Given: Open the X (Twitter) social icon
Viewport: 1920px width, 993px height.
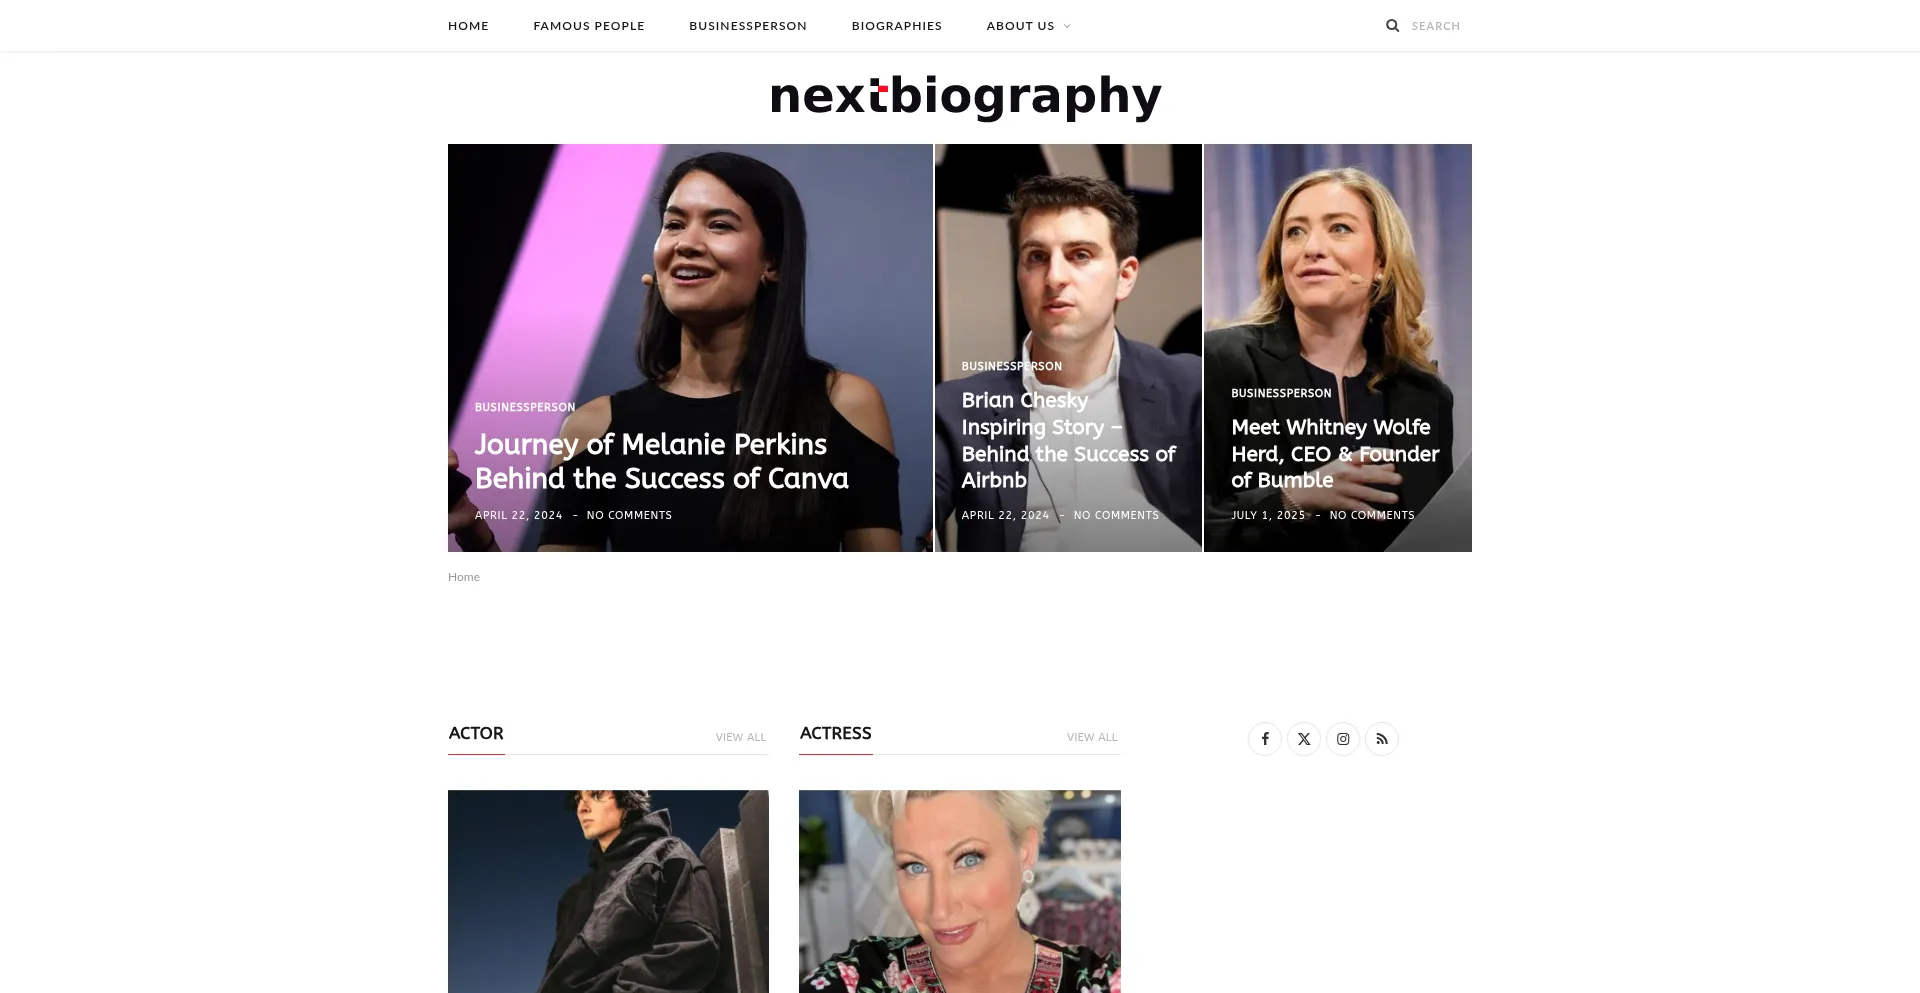Looking at the screenshot, I should (1304, 739).
